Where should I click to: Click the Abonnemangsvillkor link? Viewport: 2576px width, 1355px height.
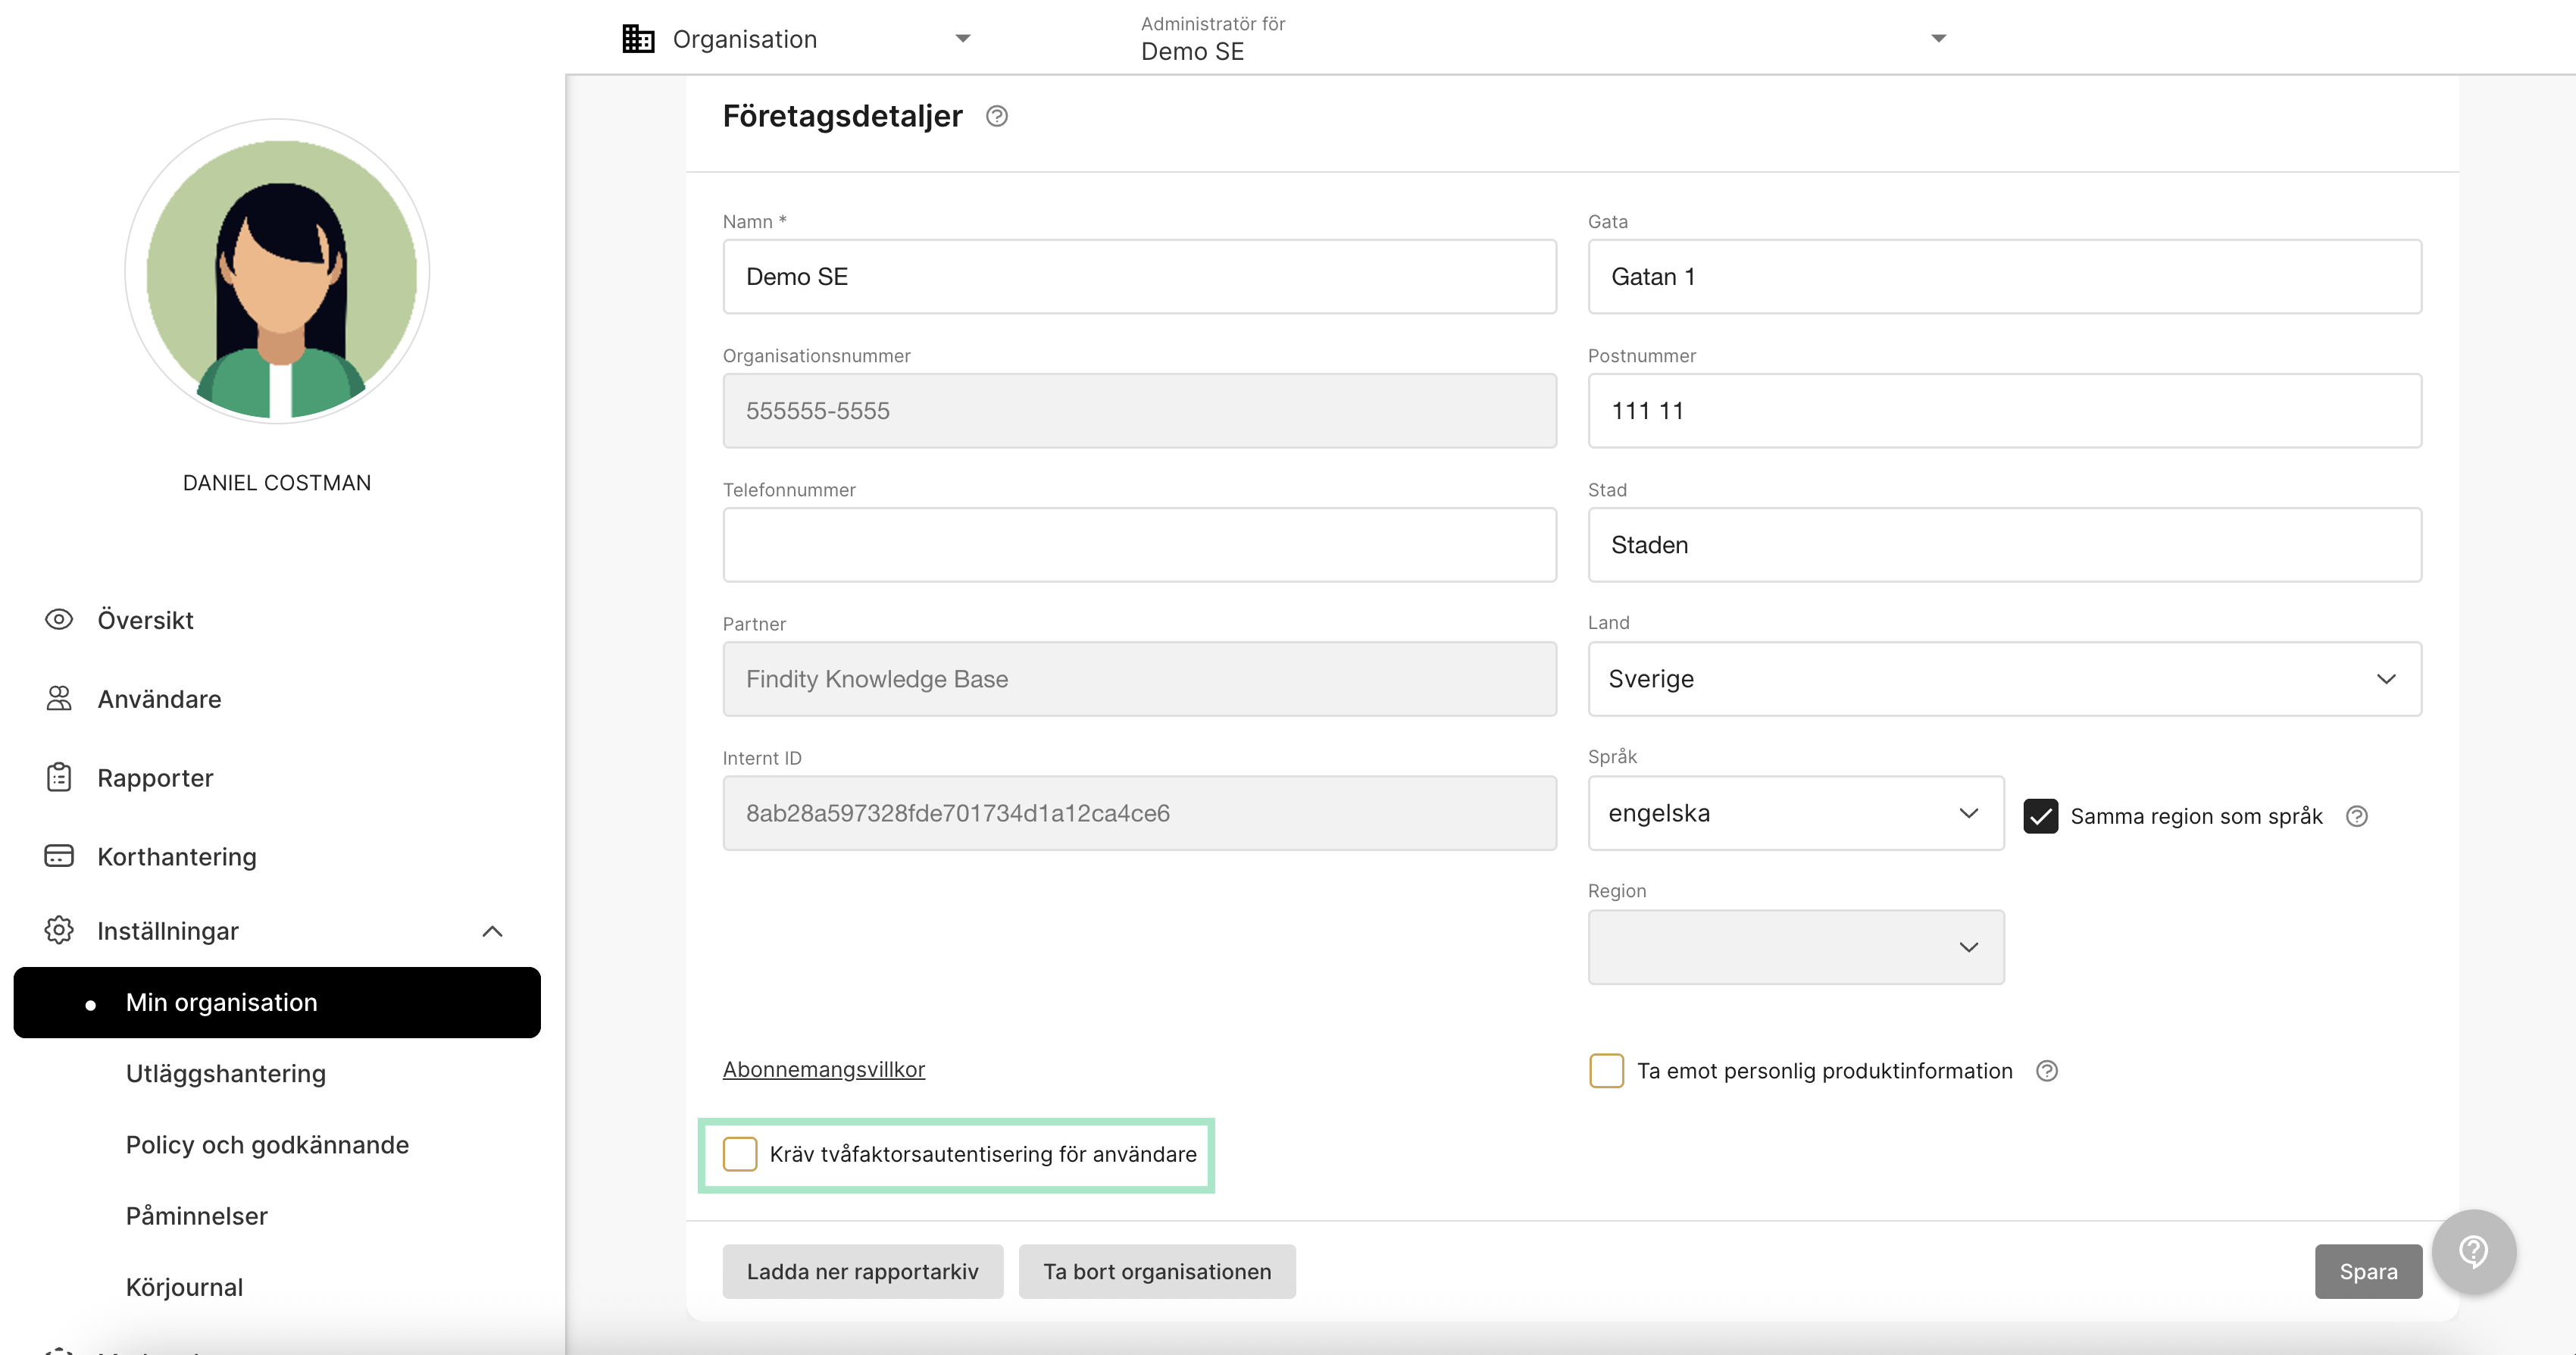click(x=824, y=1069)
